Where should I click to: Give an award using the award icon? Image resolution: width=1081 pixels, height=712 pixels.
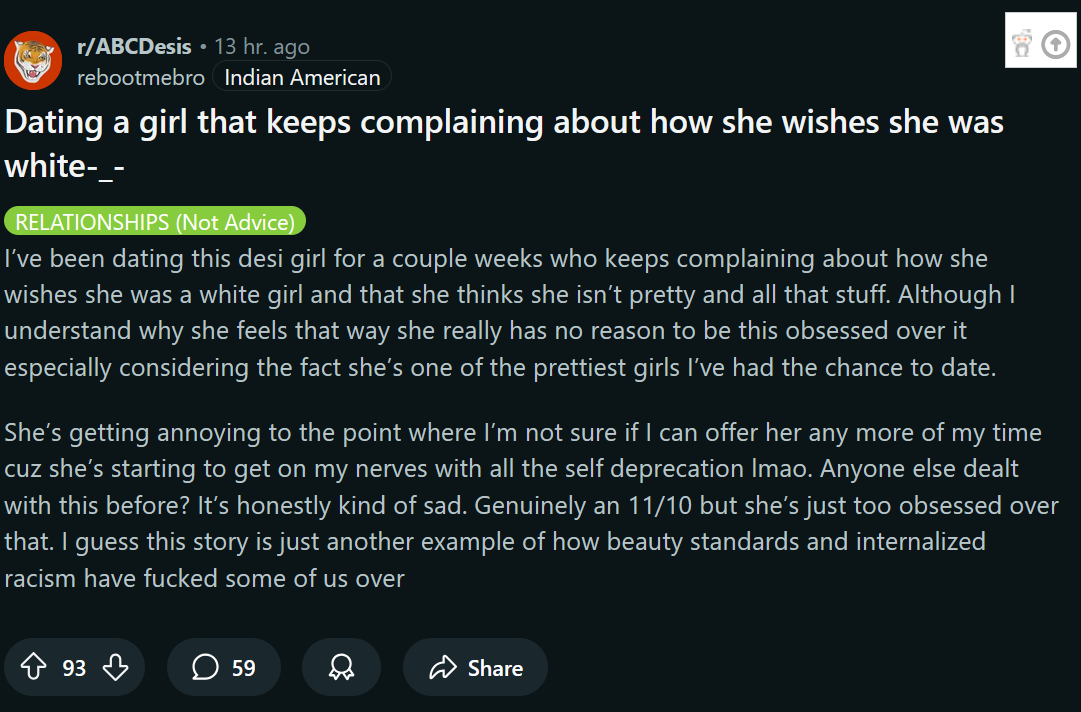[x=341, y=667]
